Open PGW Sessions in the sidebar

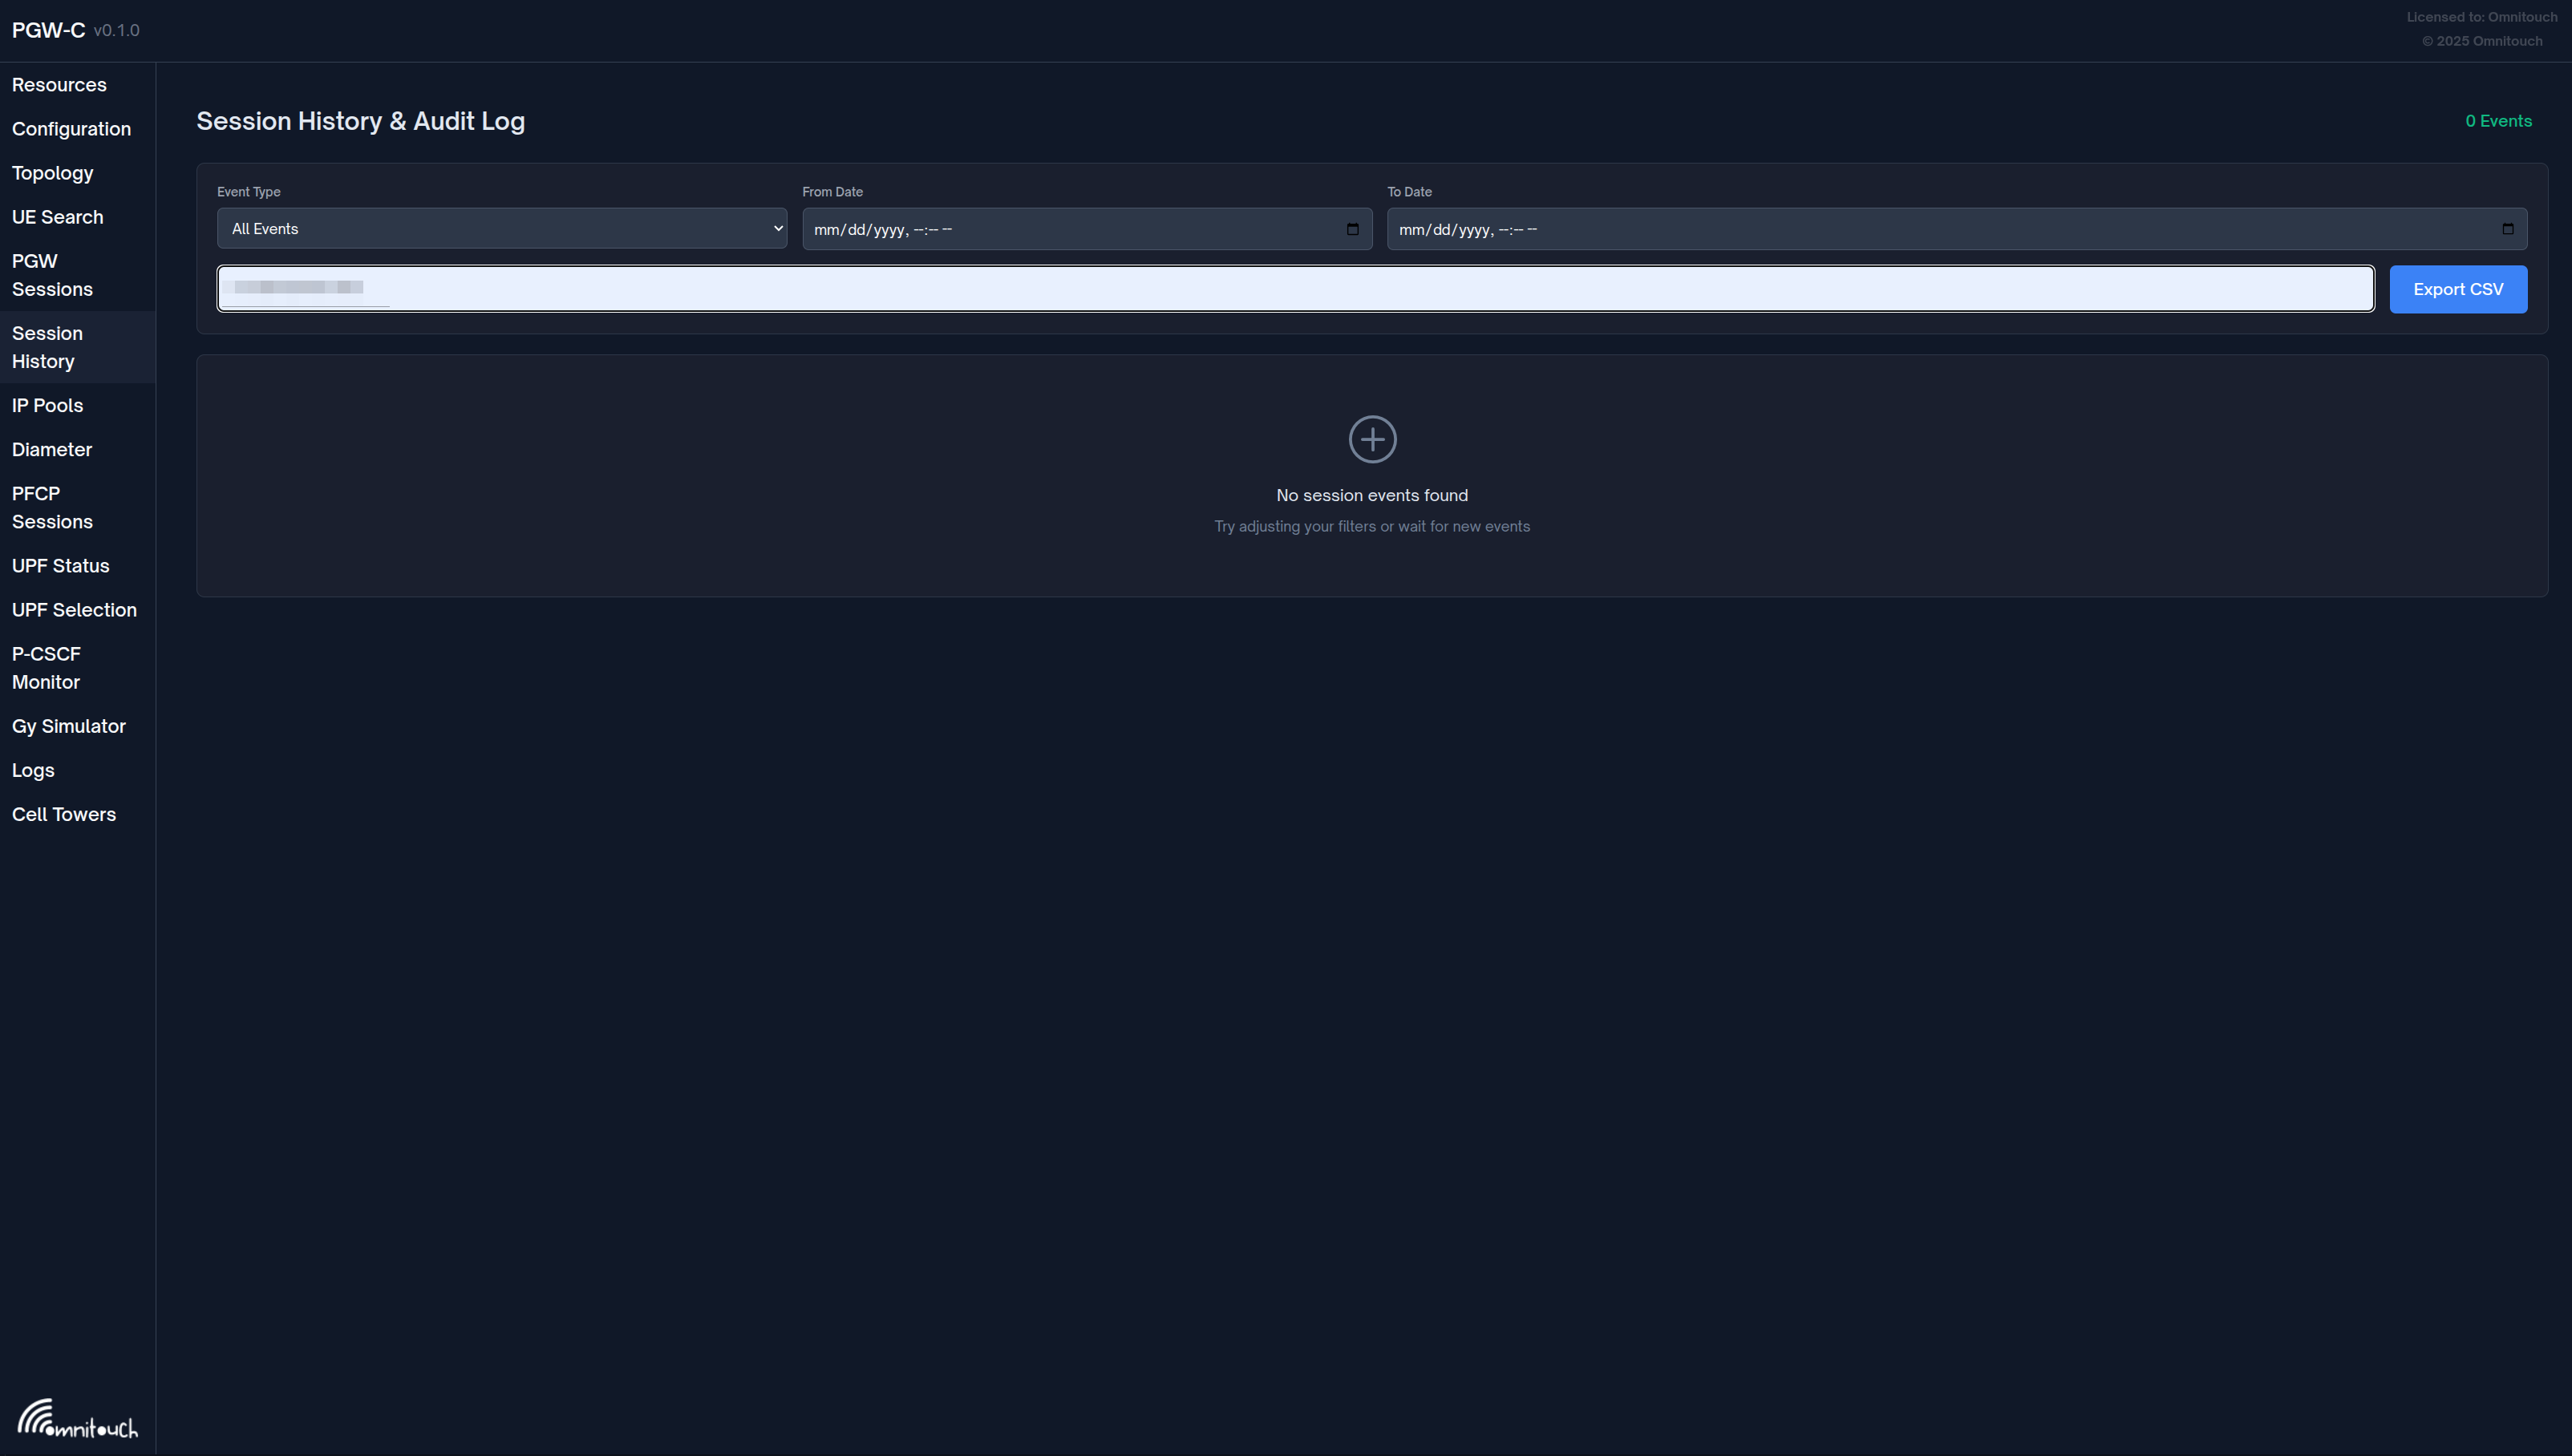(52, 275)
